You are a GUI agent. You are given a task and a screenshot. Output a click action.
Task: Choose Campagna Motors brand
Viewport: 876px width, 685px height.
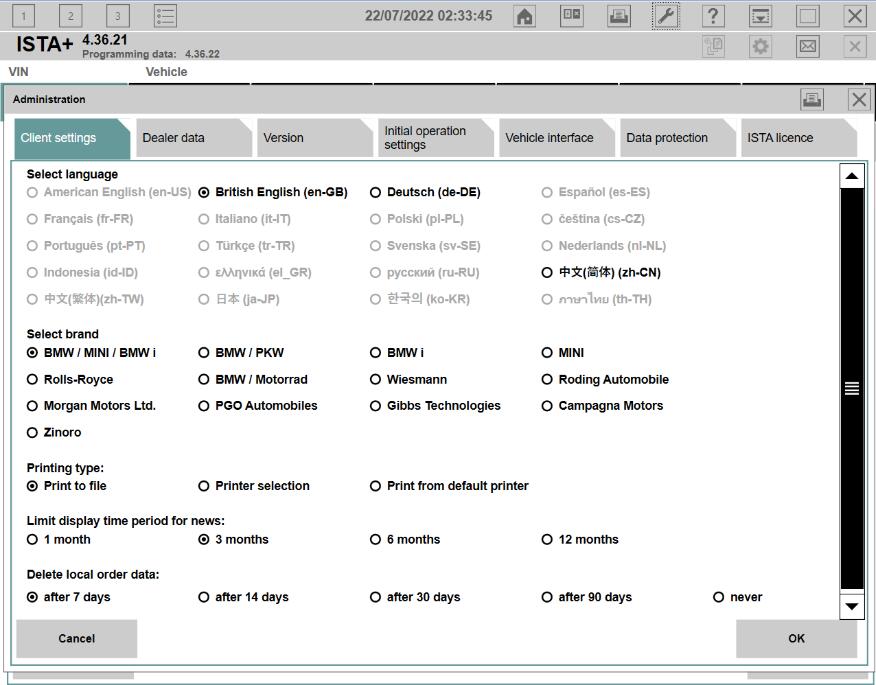point(603,406)
